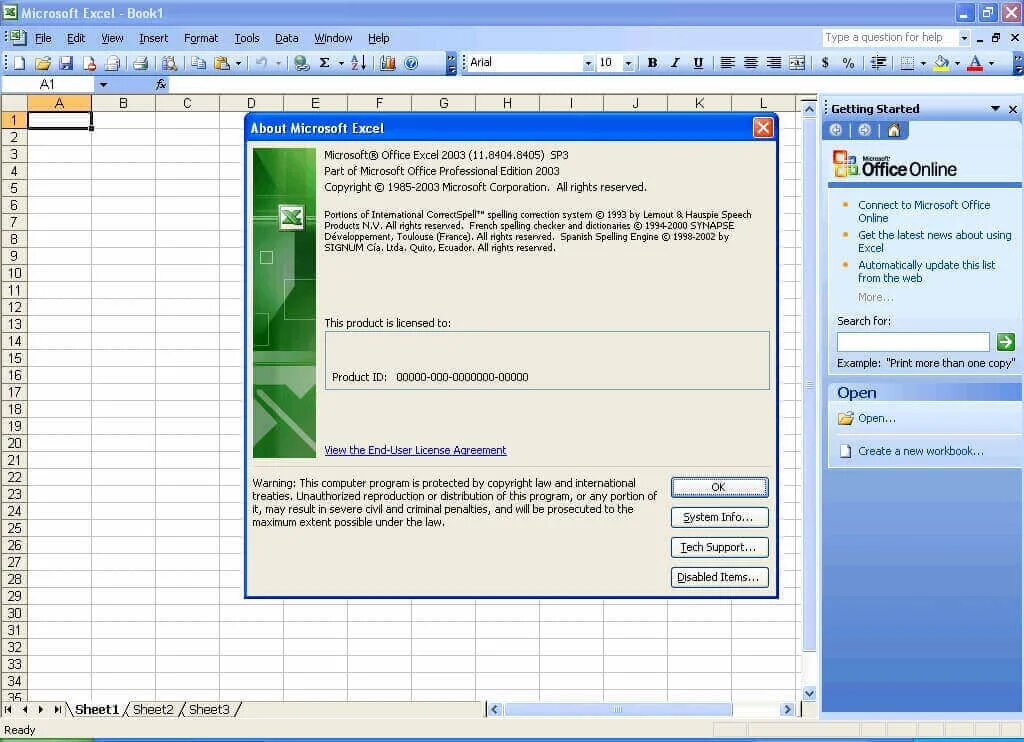This screenshot has height=742, width=1024.
Task: Click the green search Go arrow
Action: 1006,341
